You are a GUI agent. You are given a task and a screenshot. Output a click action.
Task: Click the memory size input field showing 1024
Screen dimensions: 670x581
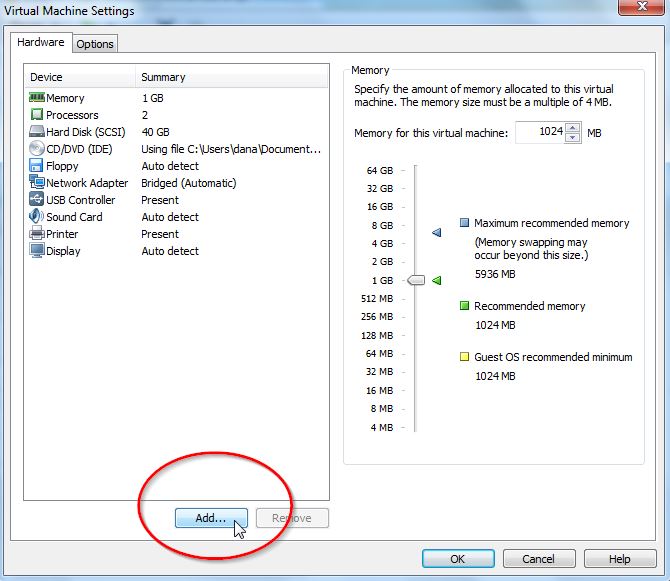540,132
